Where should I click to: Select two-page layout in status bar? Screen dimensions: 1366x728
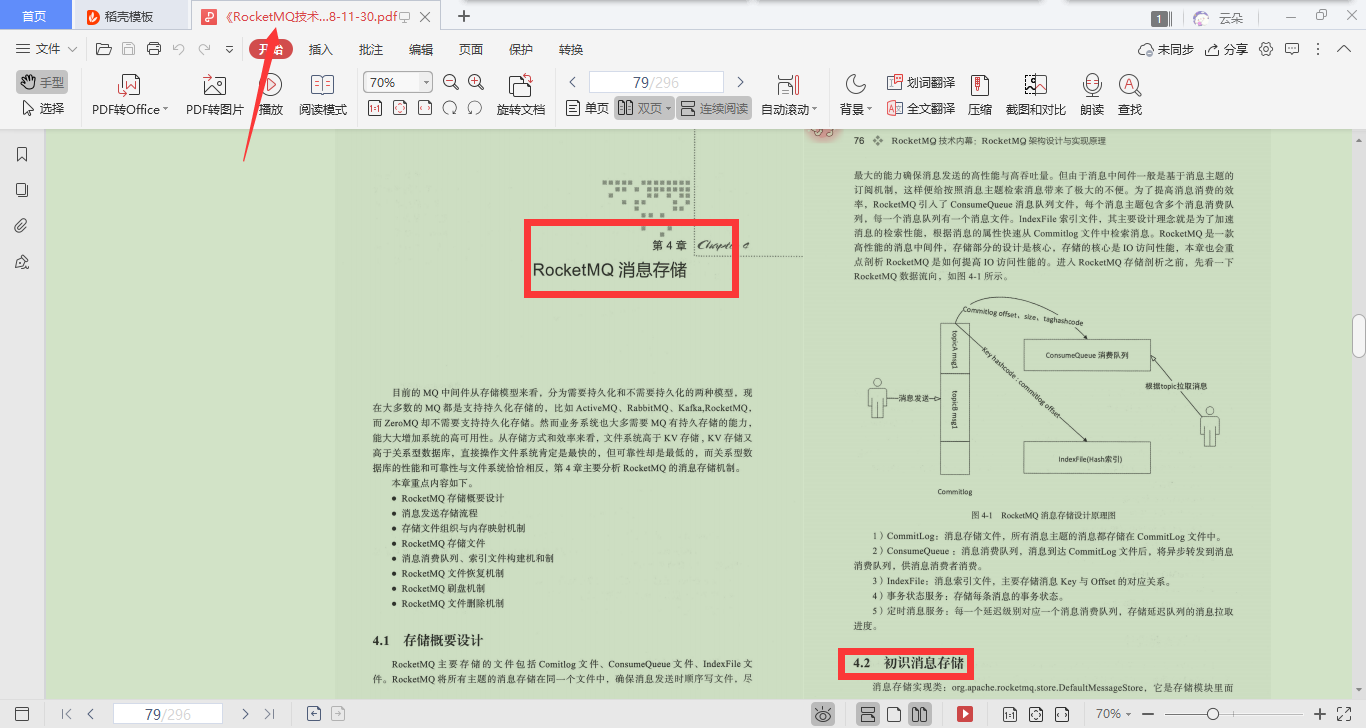[920, 714]
